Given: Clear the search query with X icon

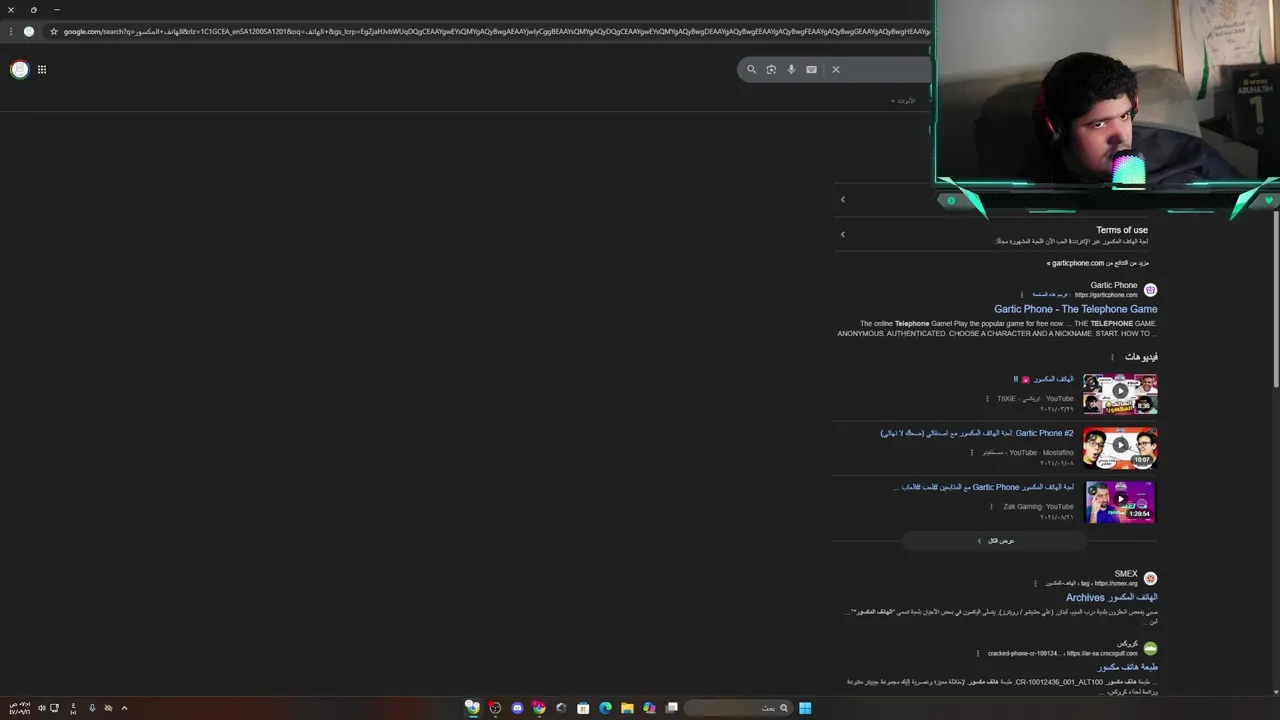Looking at the screenshot, I should point(836,69).
